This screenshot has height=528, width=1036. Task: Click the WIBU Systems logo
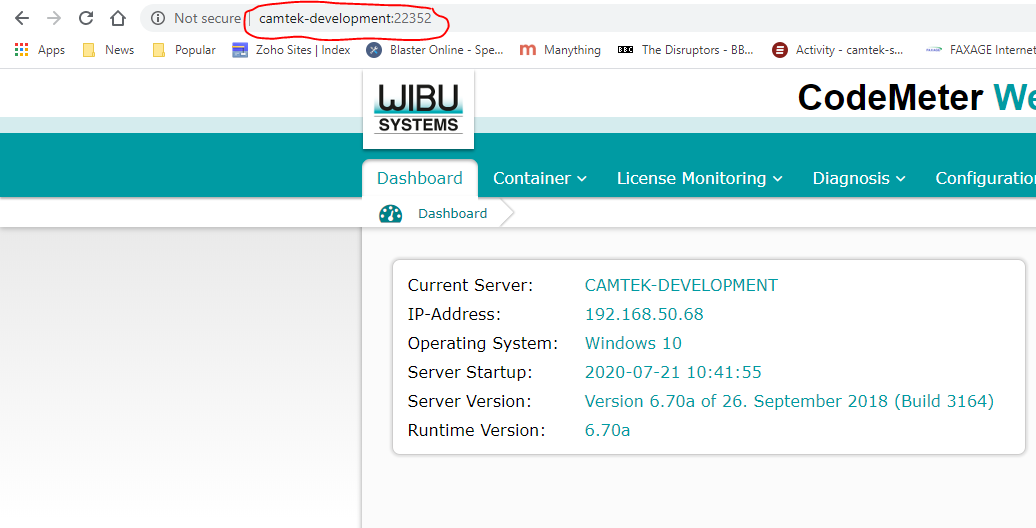418,109
